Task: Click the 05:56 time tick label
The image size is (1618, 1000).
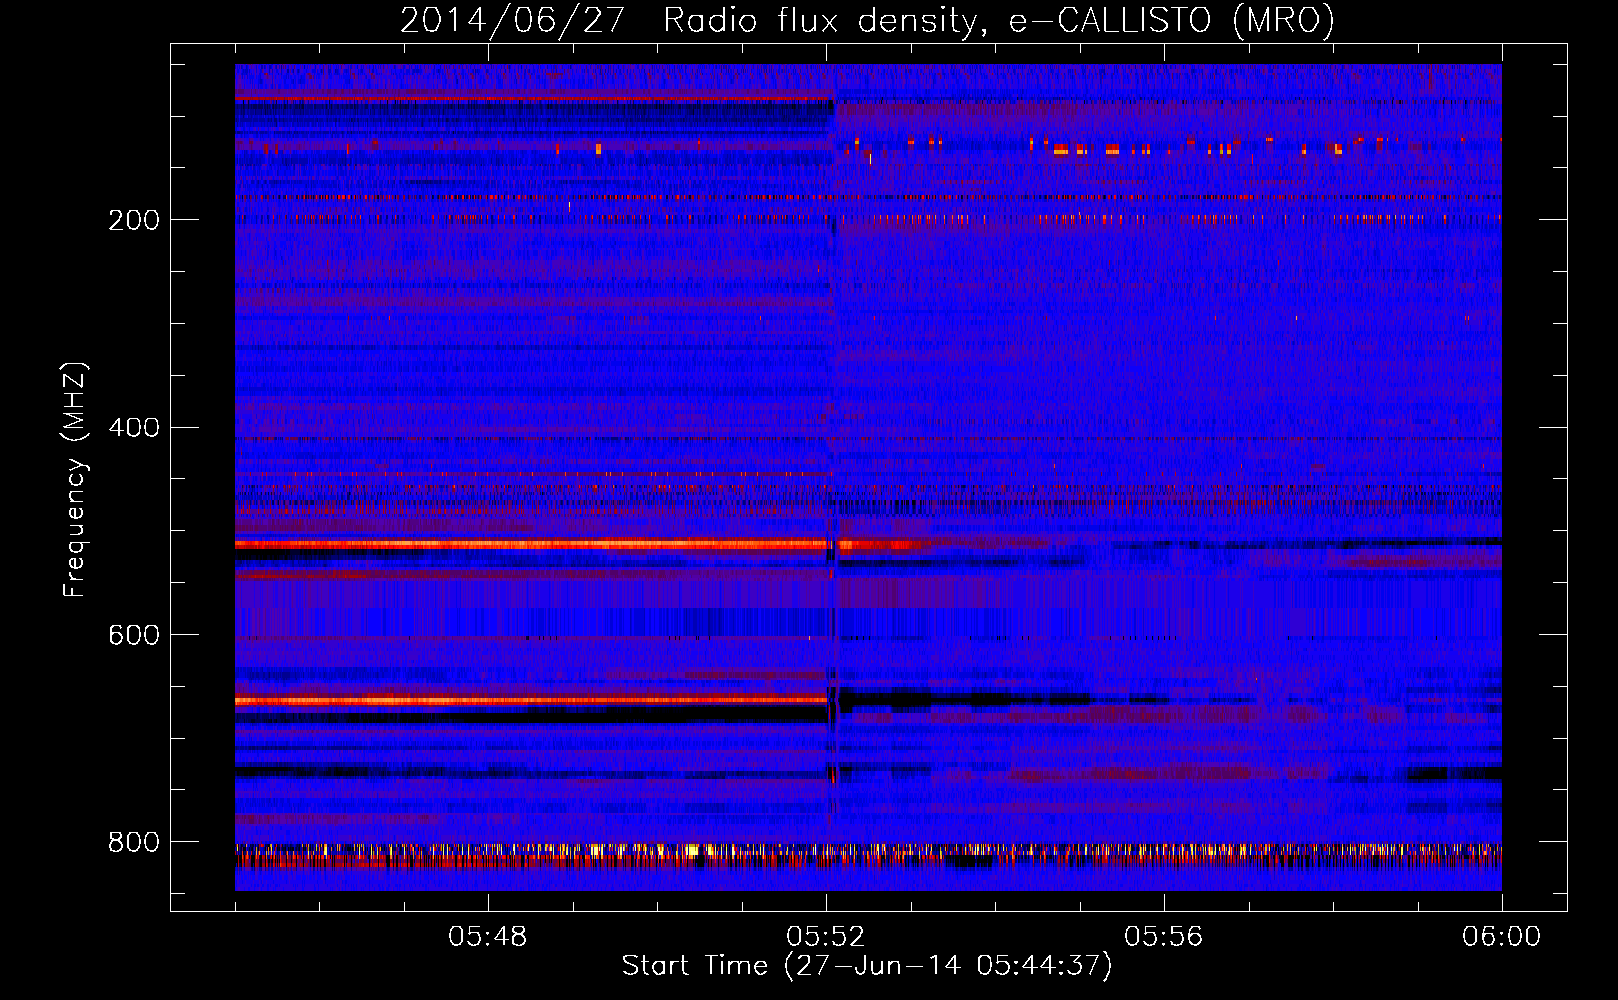Action: click(1164, 937)
